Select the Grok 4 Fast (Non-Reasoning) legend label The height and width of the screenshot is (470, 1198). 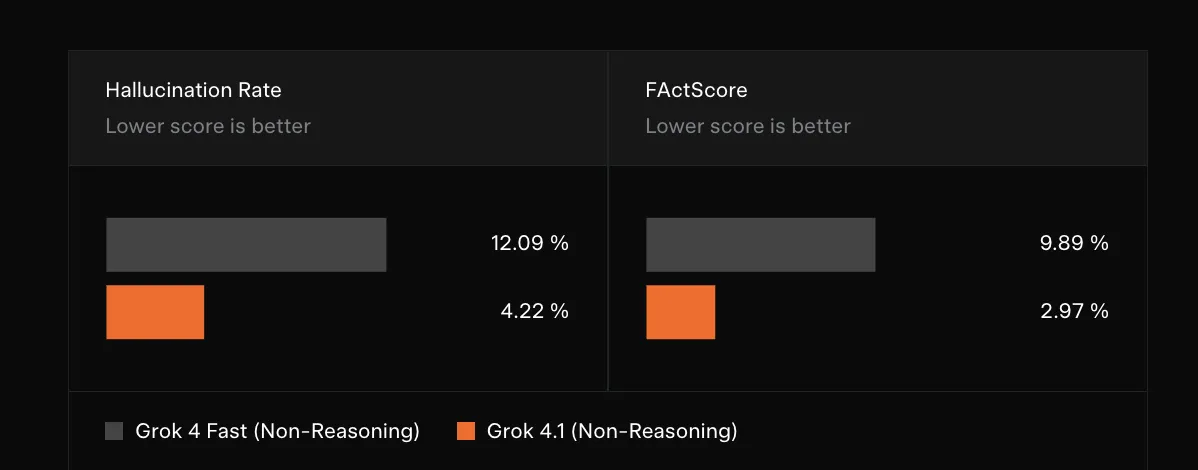(x=277, y=431)
